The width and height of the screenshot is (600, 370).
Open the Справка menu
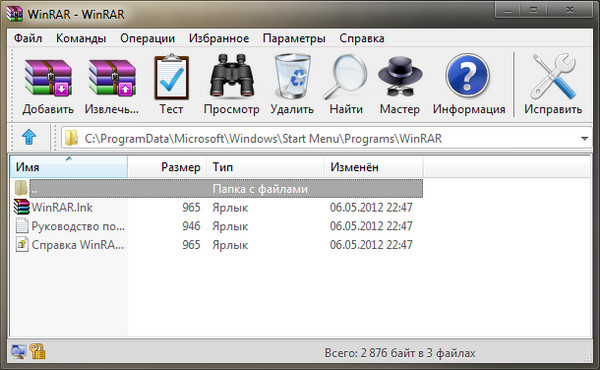pos(362,38)
